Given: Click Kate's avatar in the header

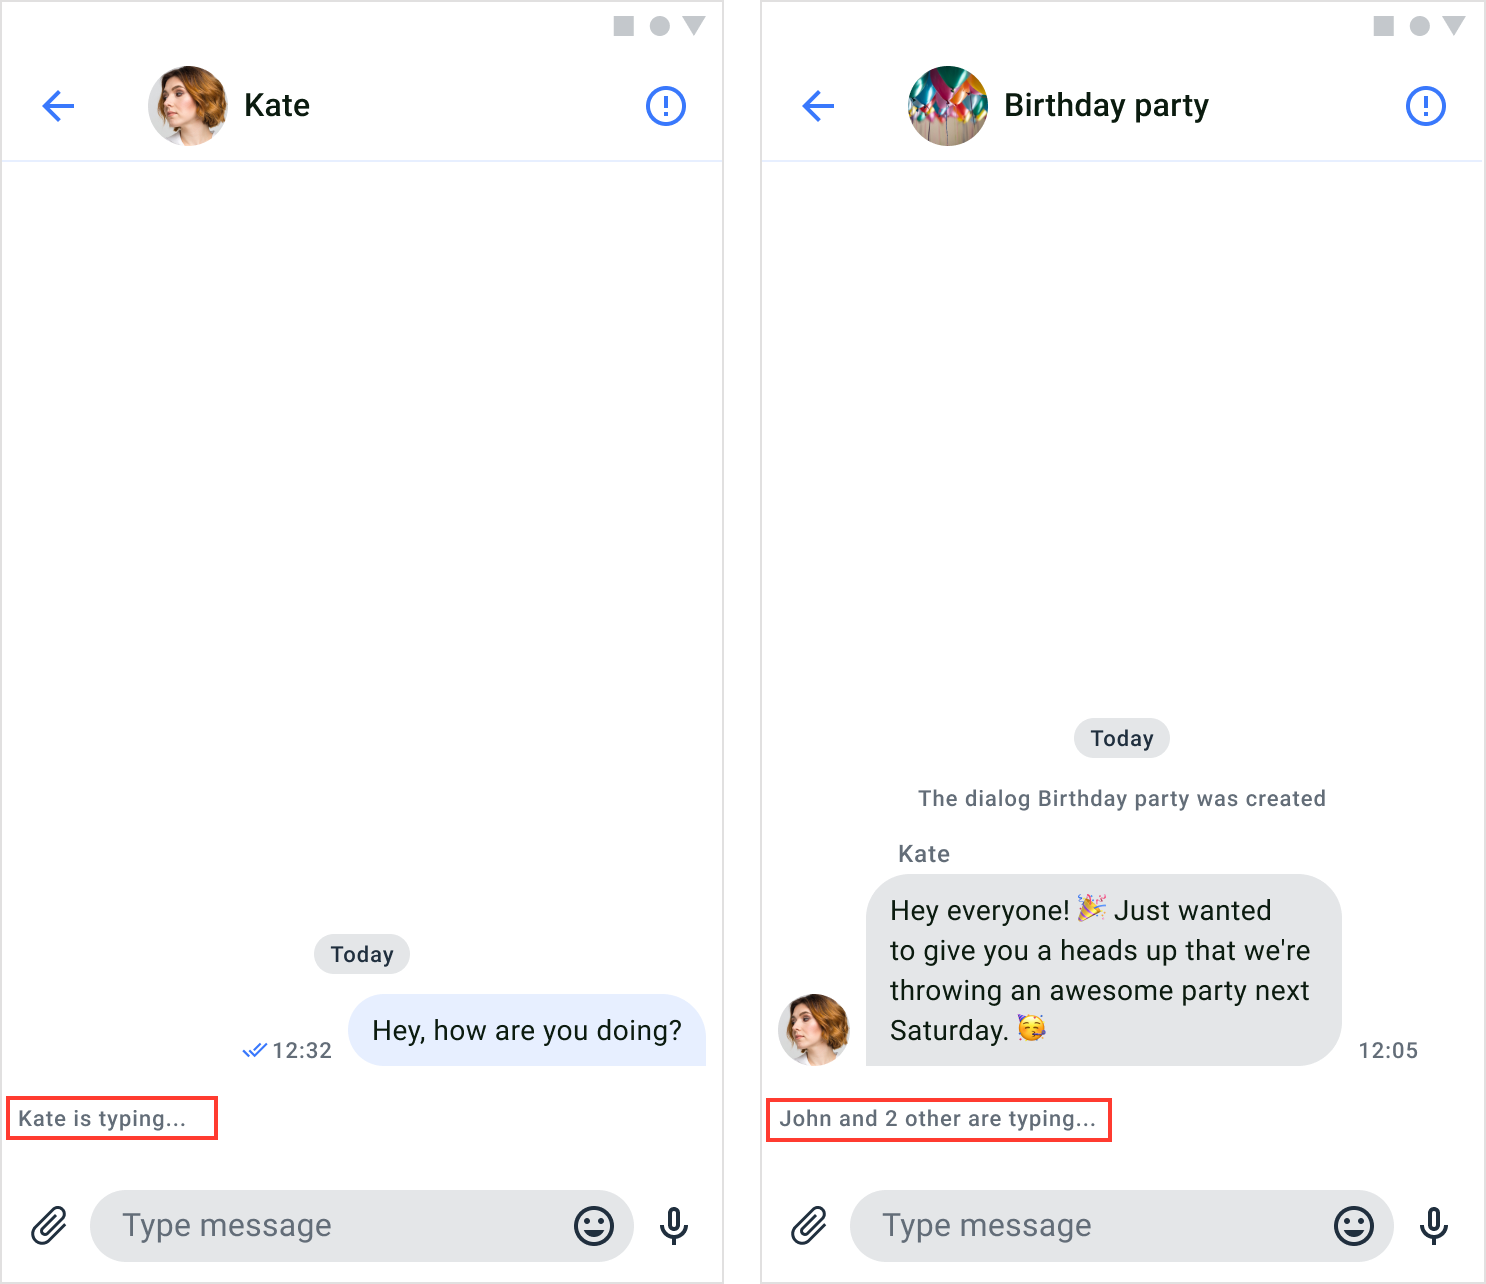Looking at the screenshot, I should [187, 106].
